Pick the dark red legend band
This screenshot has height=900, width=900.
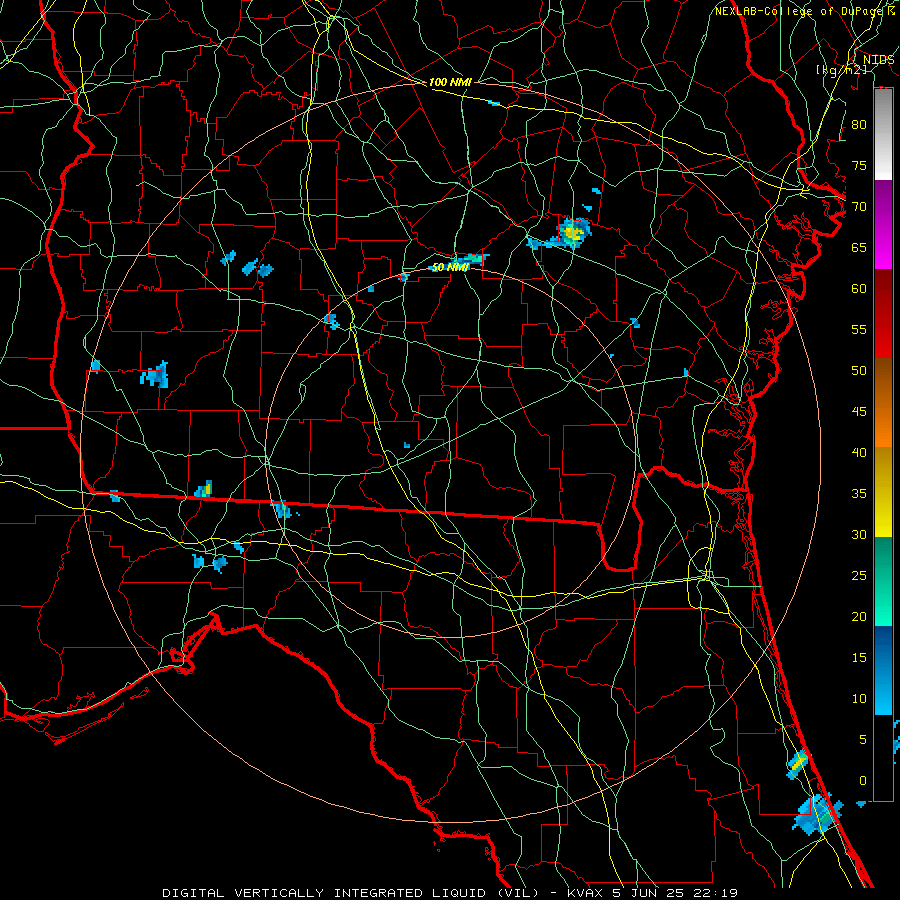click(x=883, y=292)
